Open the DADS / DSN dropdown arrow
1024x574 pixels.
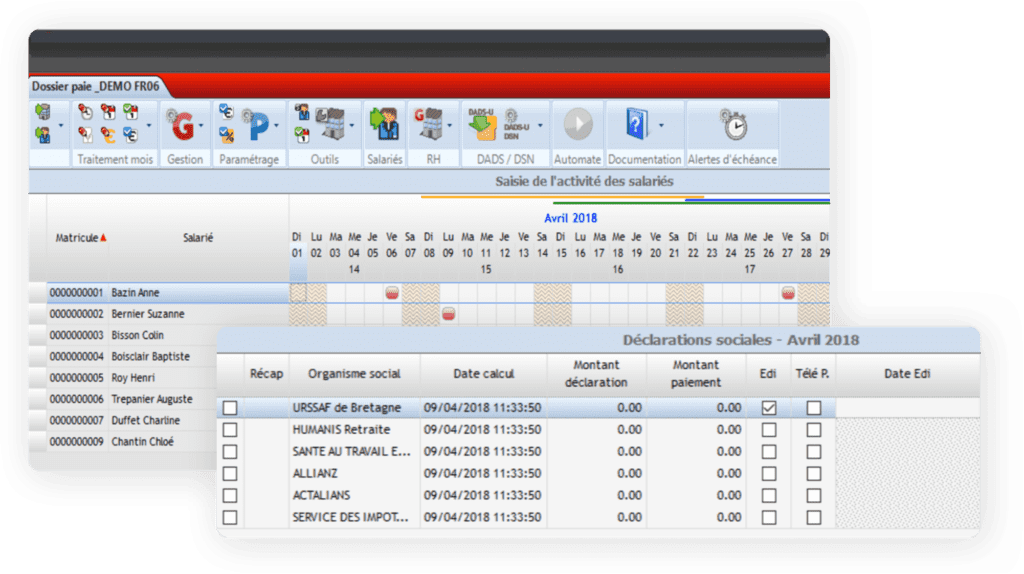coord(541,127)
